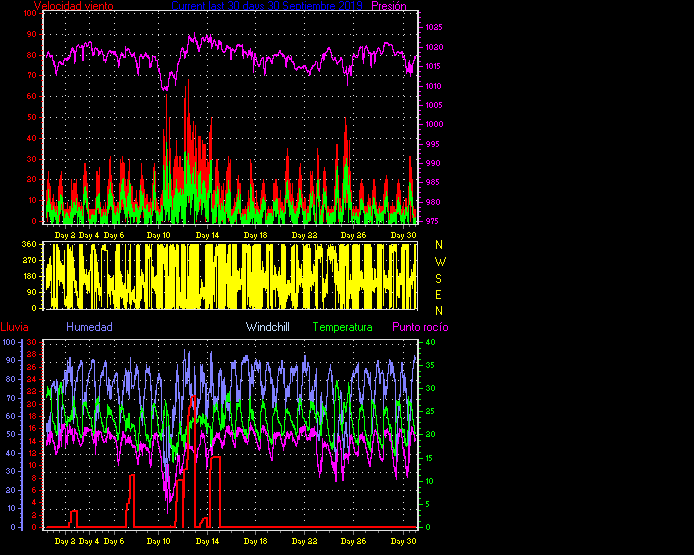This screenshot has height=555, width=694.
Task: Click 'Day 2' below the wind speed chart
Action: click(65, 235)
